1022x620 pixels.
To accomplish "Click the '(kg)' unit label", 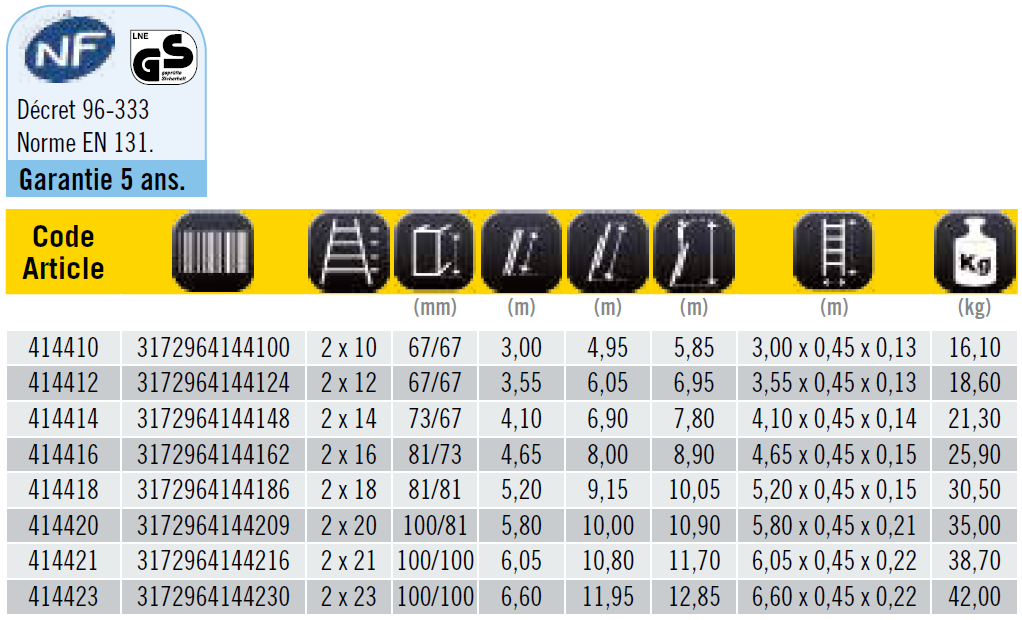I will point(974,307).
